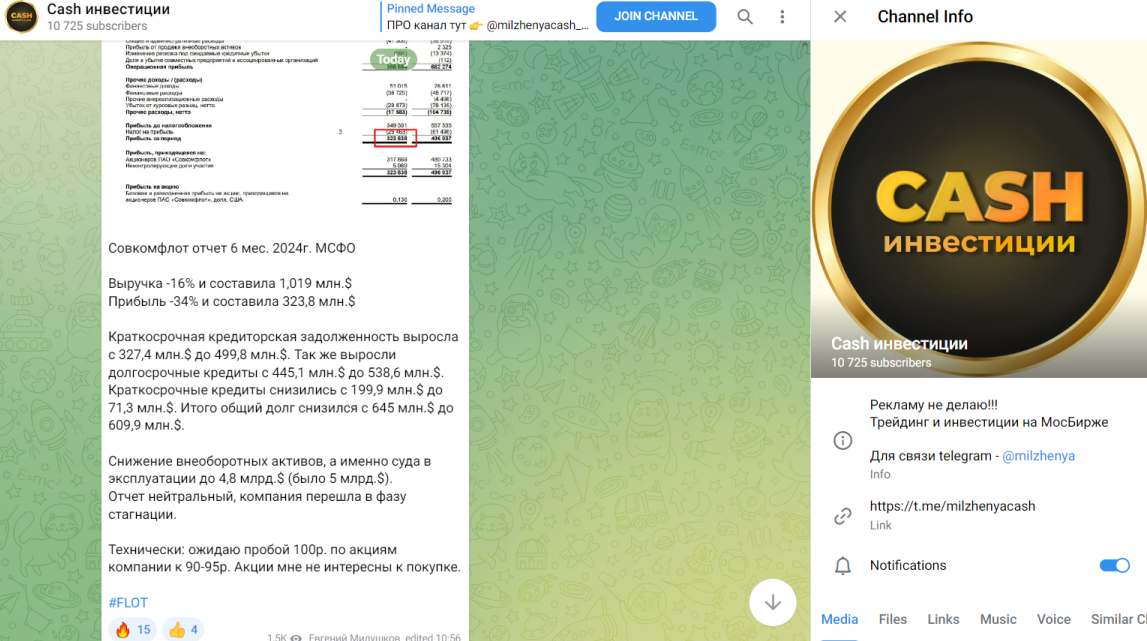Disable the Notifications toggle switch
The width and height of the screenshot is (1147, 641).
point(1114,566)
